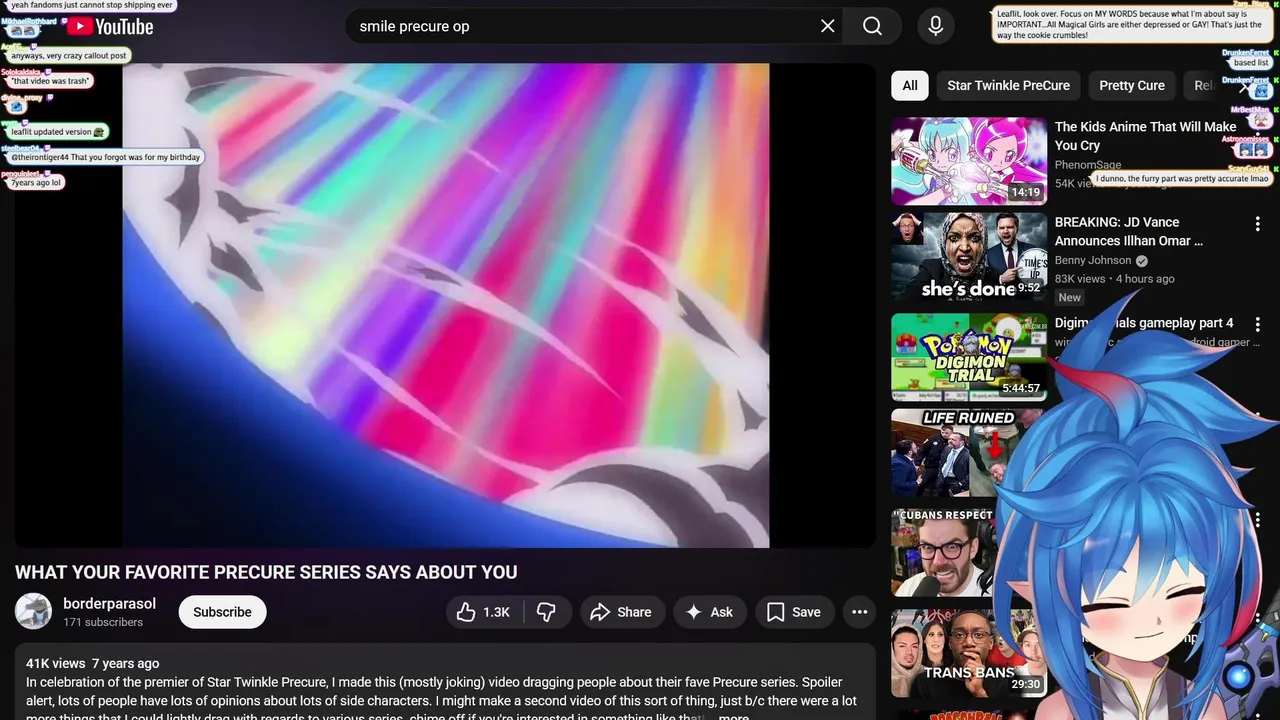Image resolution: width=1280 pixels, height=720 pixels.
Task: Dislike the video with the thumbs-down button
Action: (546, 612)
